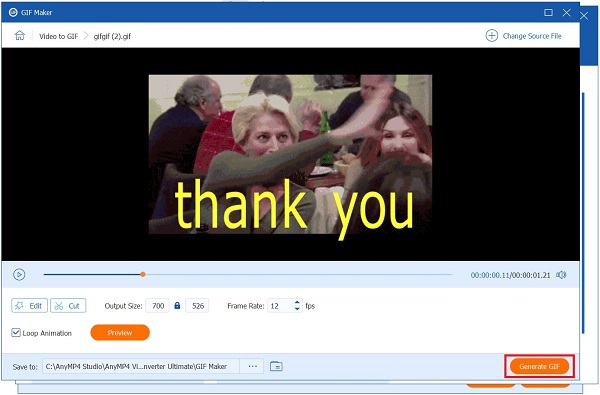This screenshot has width=600, height=395.
Task: Uncheck Loop Animation checkbox
Action: [x=16, y=333]
